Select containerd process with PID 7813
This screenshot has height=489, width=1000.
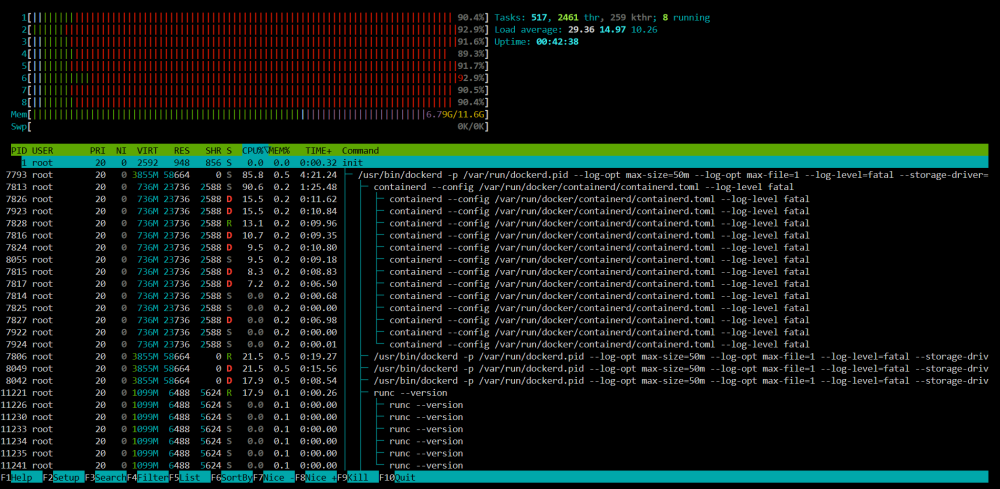click(494, 187)
